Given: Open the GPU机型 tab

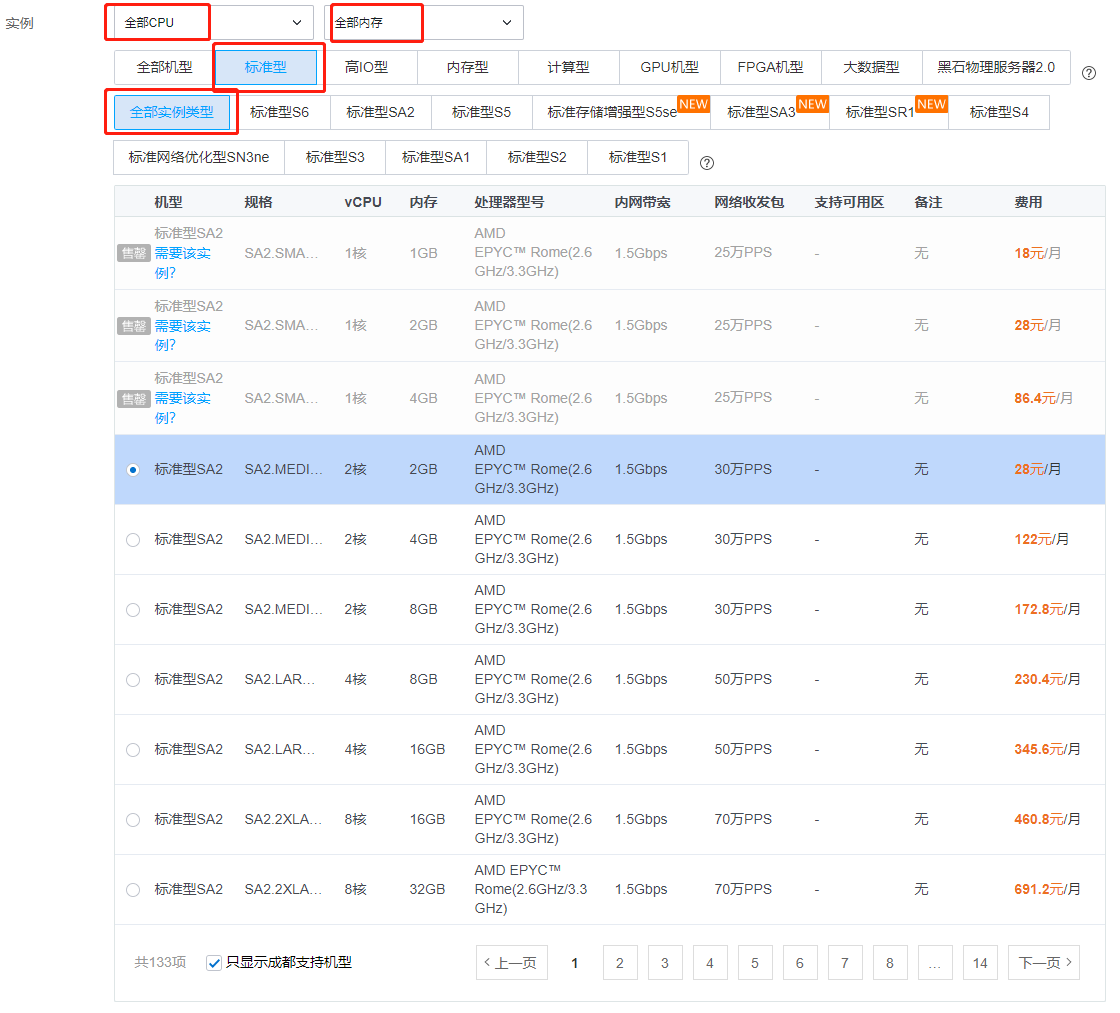Looking at the screenshot, I should coord(670,67).
